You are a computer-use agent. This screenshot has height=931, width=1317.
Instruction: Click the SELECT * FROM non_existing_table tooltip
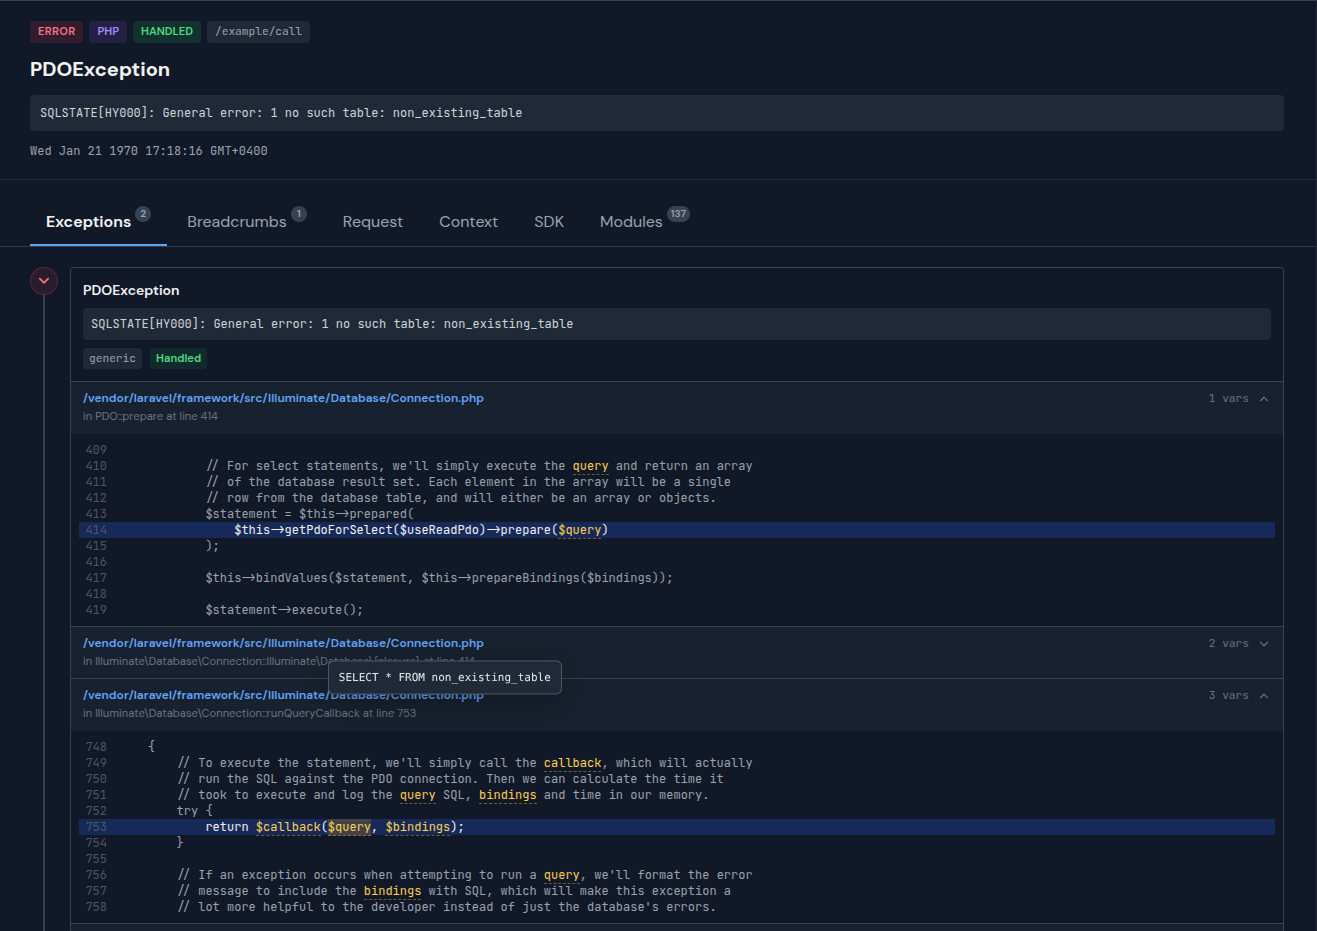coord(444,677)
